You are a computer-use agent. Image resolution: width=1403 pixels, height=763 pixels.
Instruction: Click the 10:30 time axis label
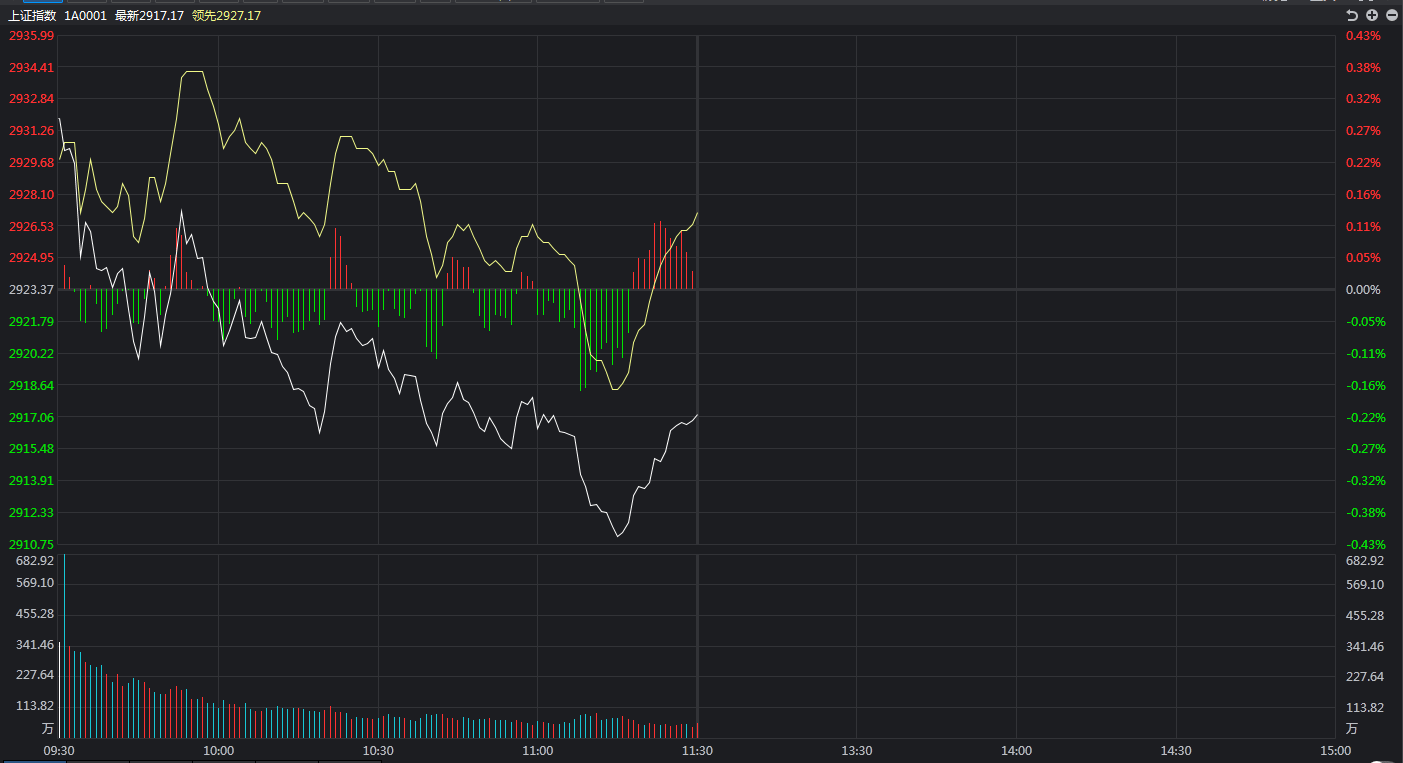(378, 750)
